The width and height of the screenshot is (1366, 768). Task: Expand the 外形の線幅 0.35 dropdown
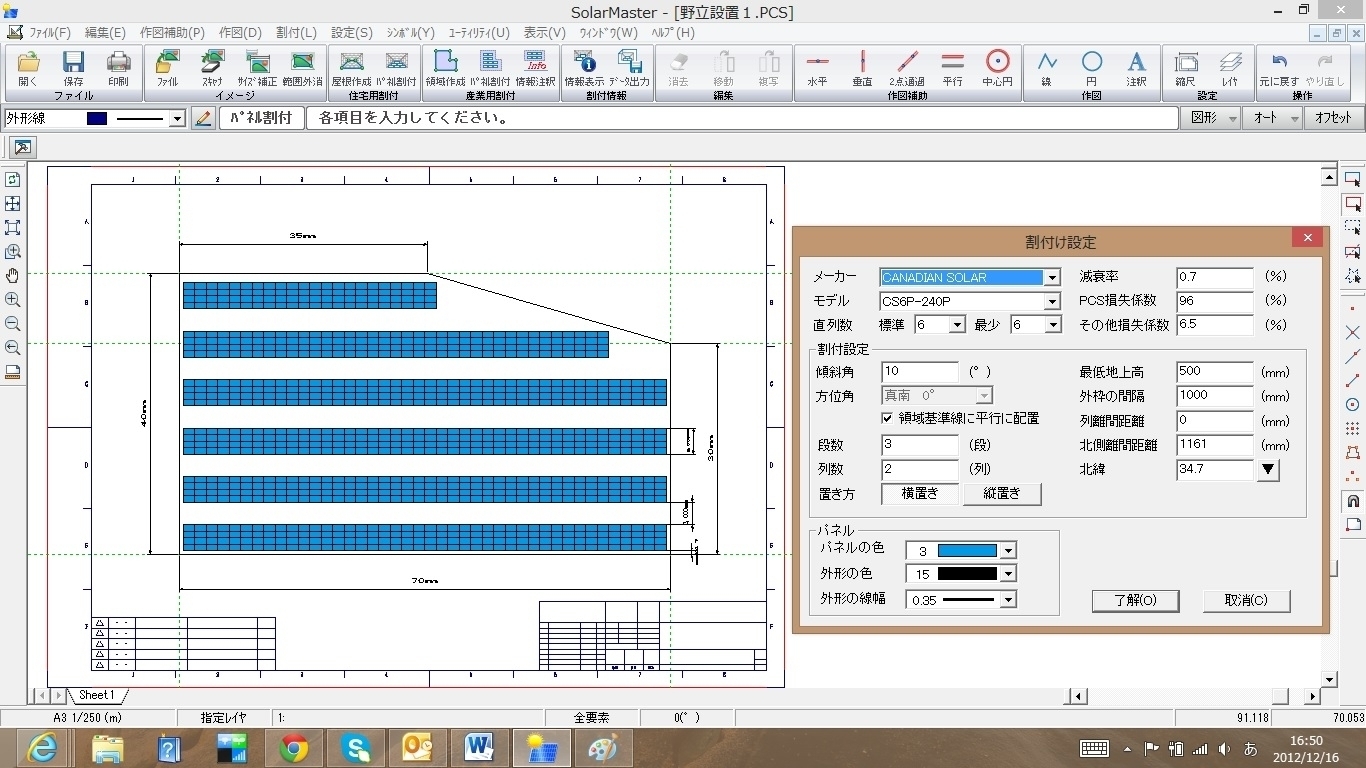tap(1008, 600)
